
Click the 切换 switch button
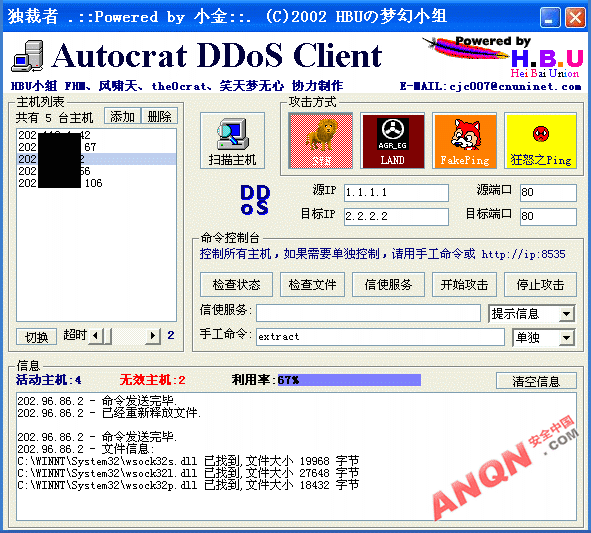36,336
